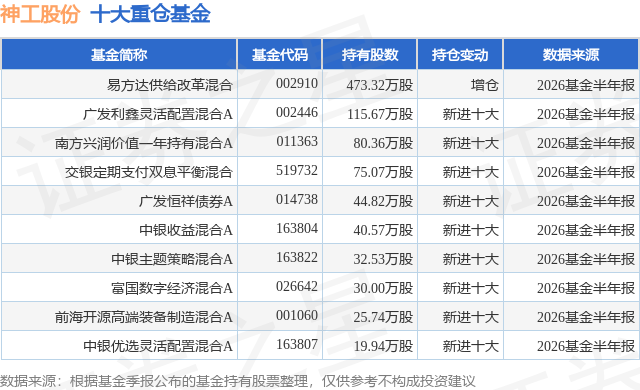This screenshot has width=640, height=390.
Task: Select fund code 163807
Action: point(297,344)
